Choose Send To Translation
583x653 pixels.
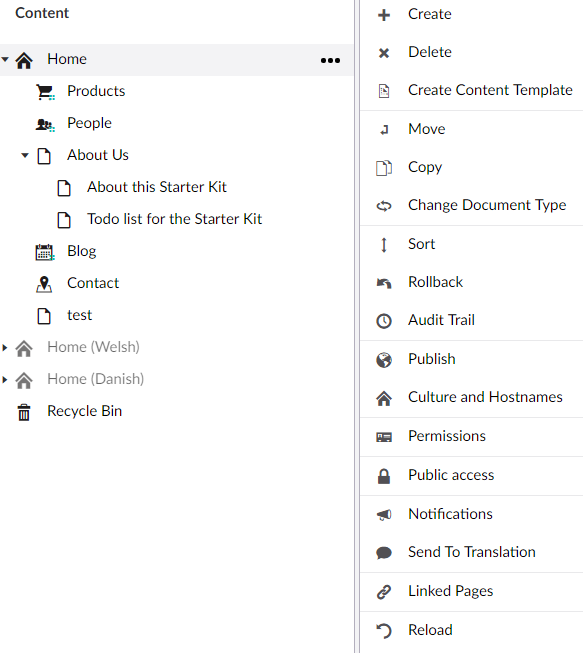pos(471,552)
